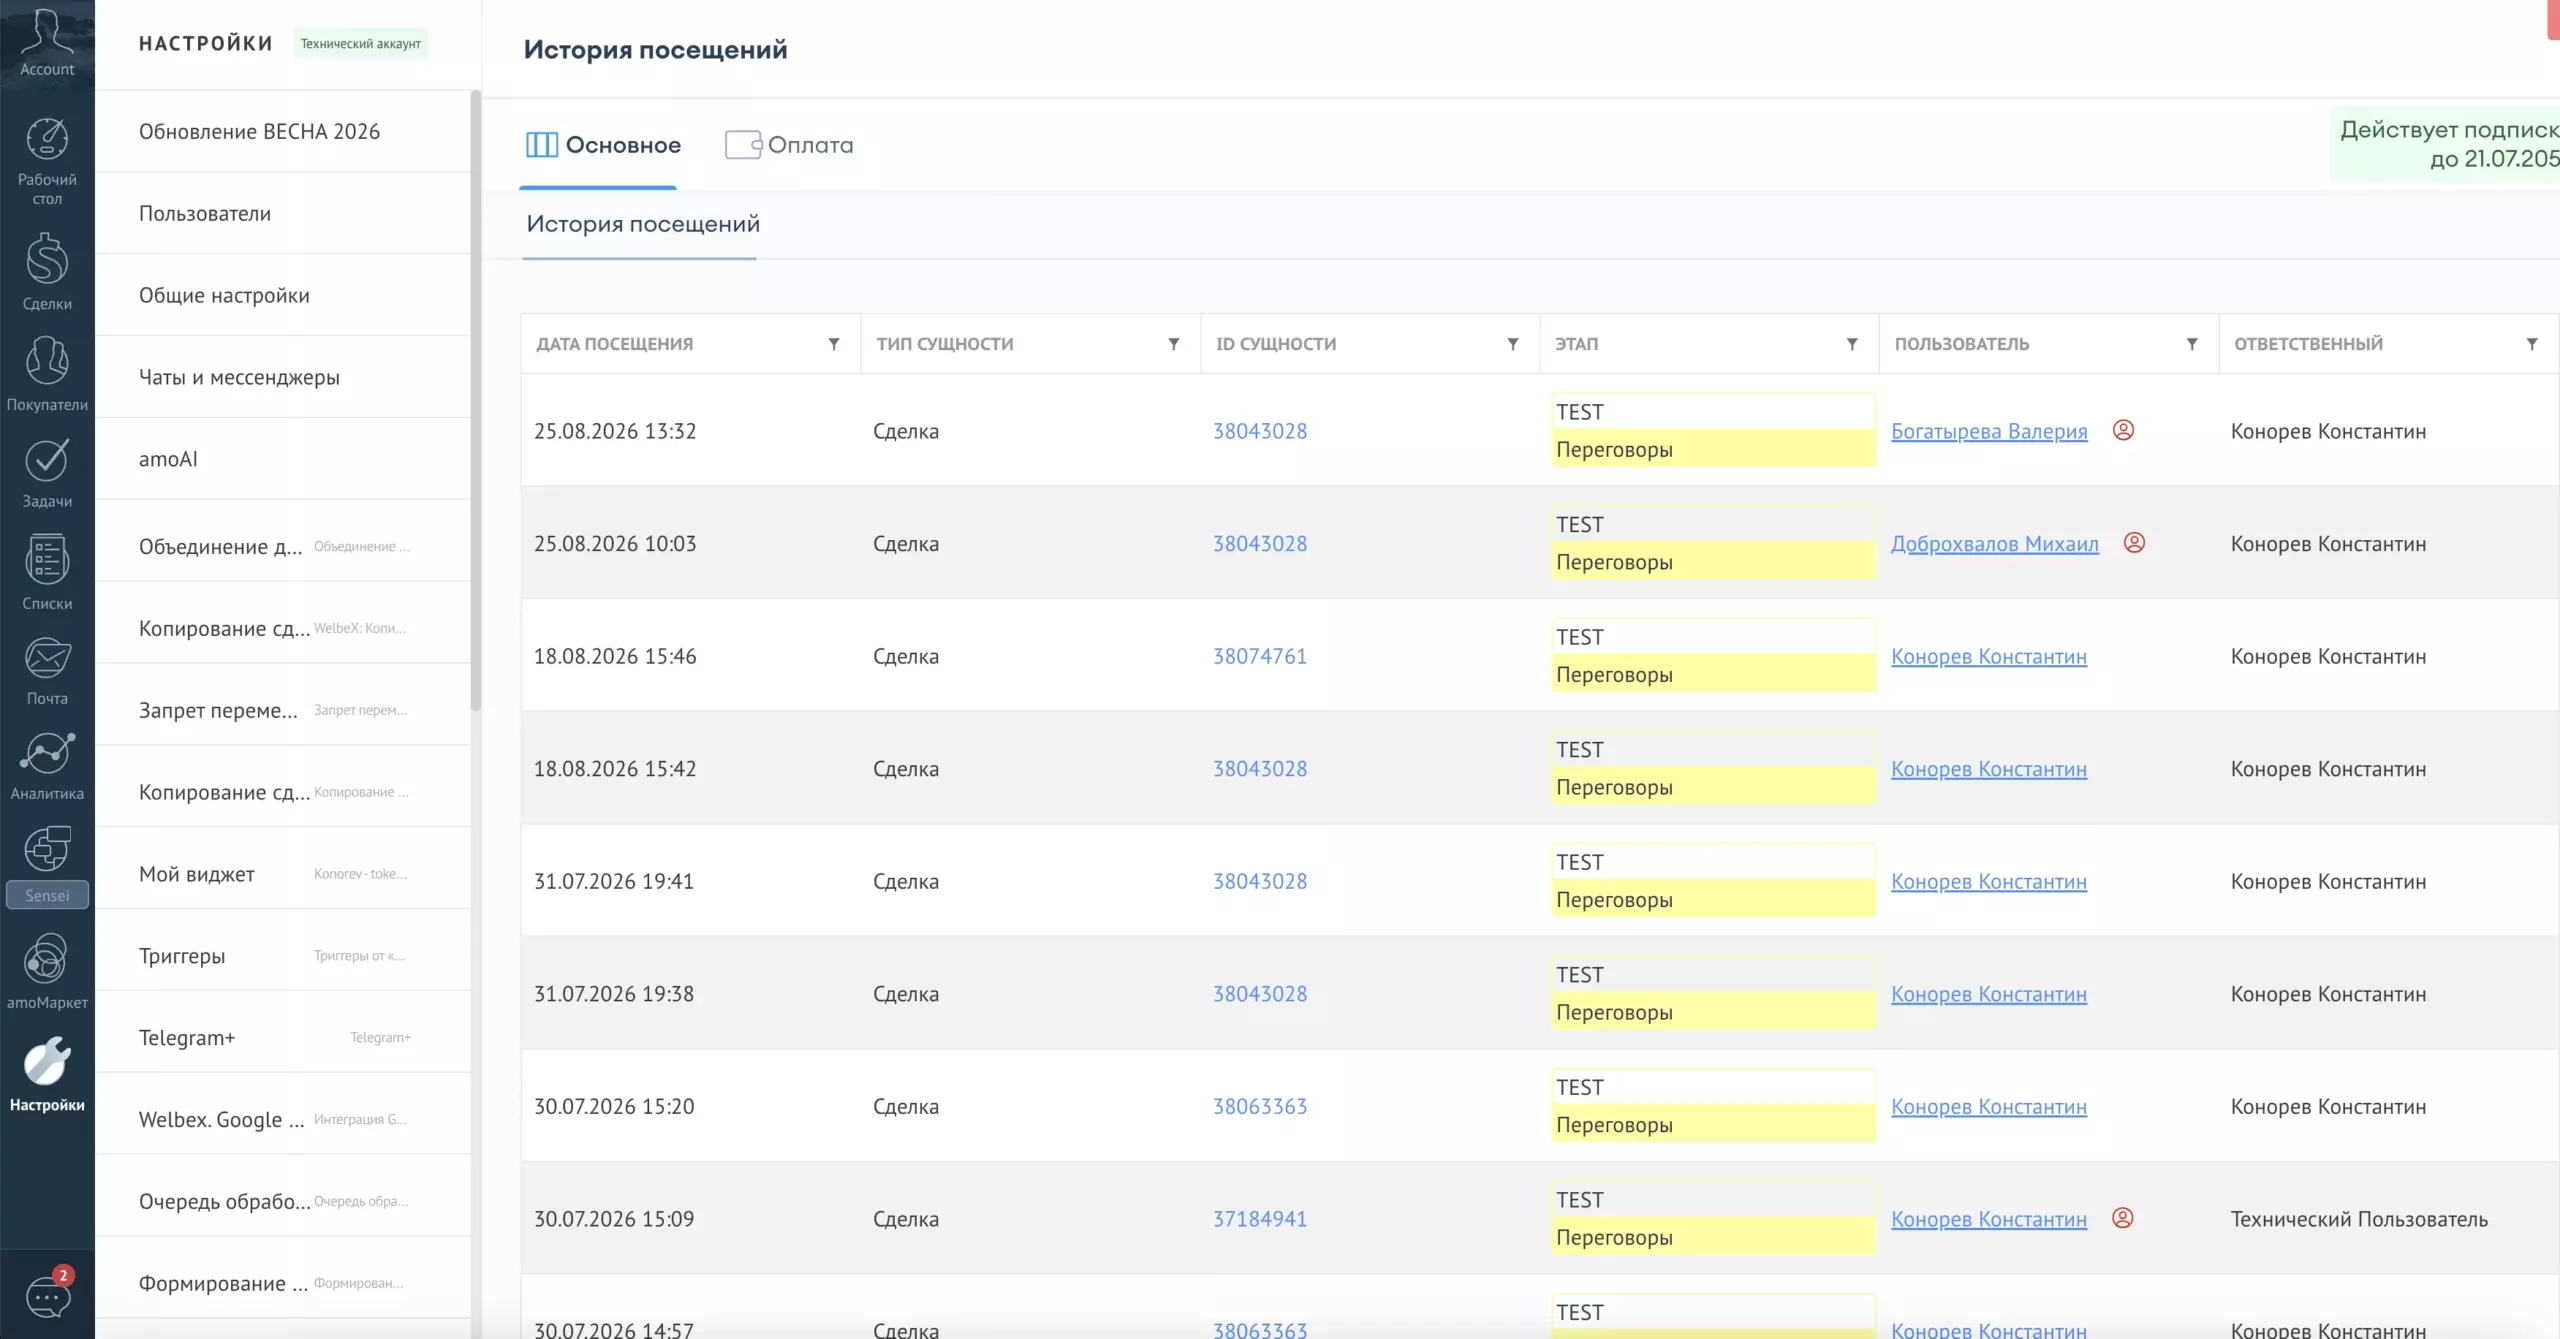Image resolution: width=2560 pixels, height=1339 pixels.
Task: Click the Технический аккаунт badge
Action: 361,43
